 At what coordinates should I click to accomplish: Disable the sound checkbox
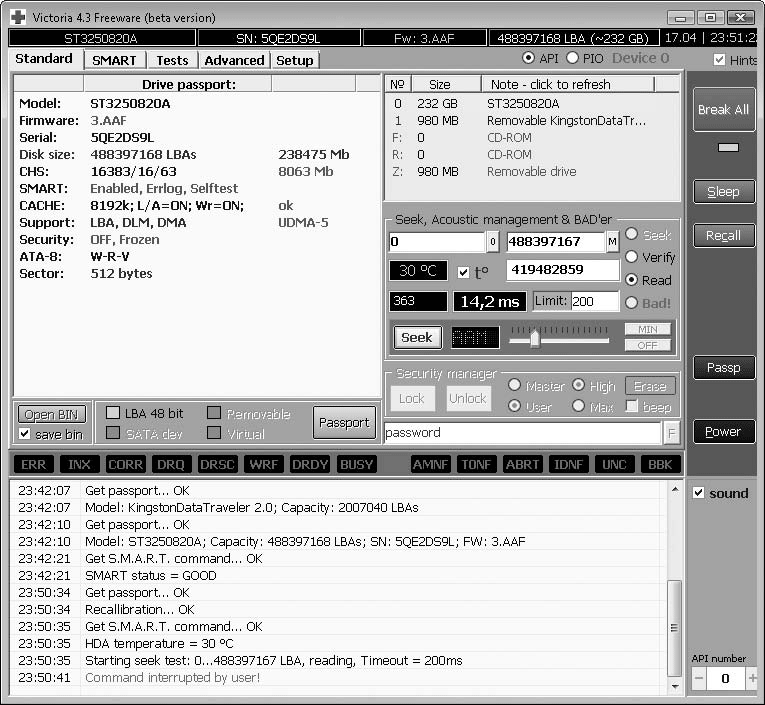(x=699, y=493)
